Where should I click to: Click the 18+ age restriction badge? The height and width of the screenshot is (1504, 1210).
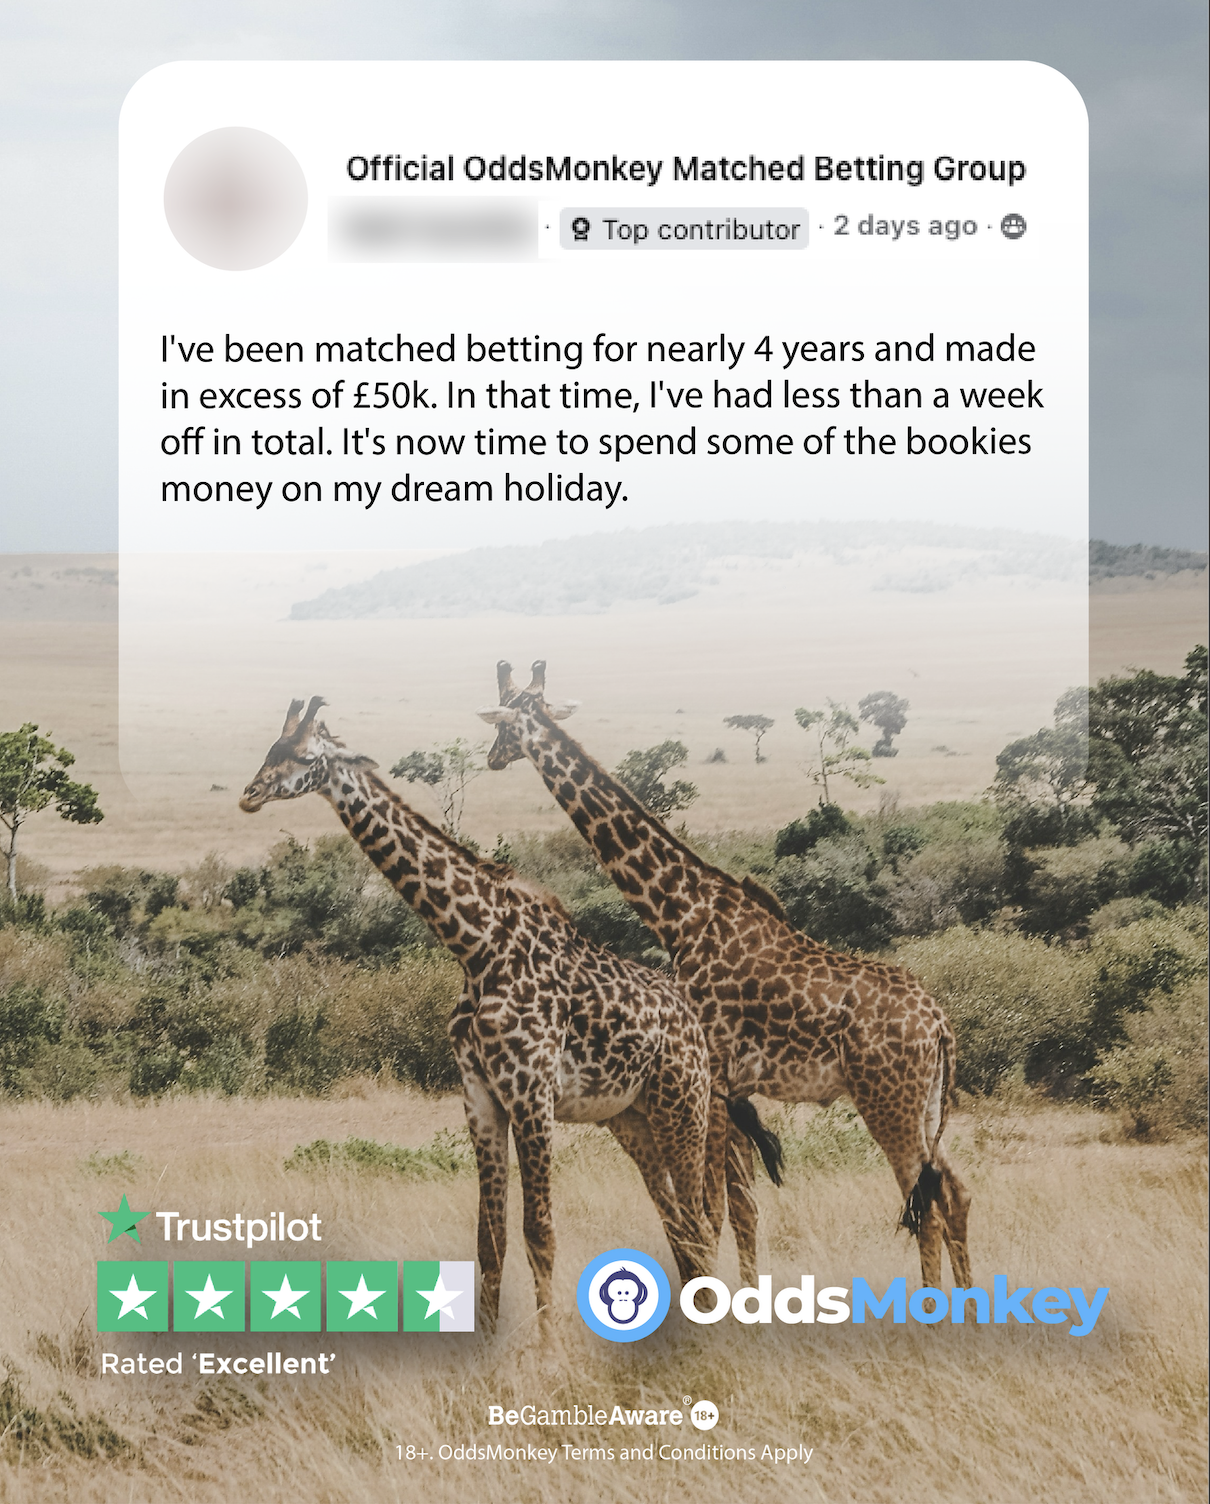pos(705,1415)
